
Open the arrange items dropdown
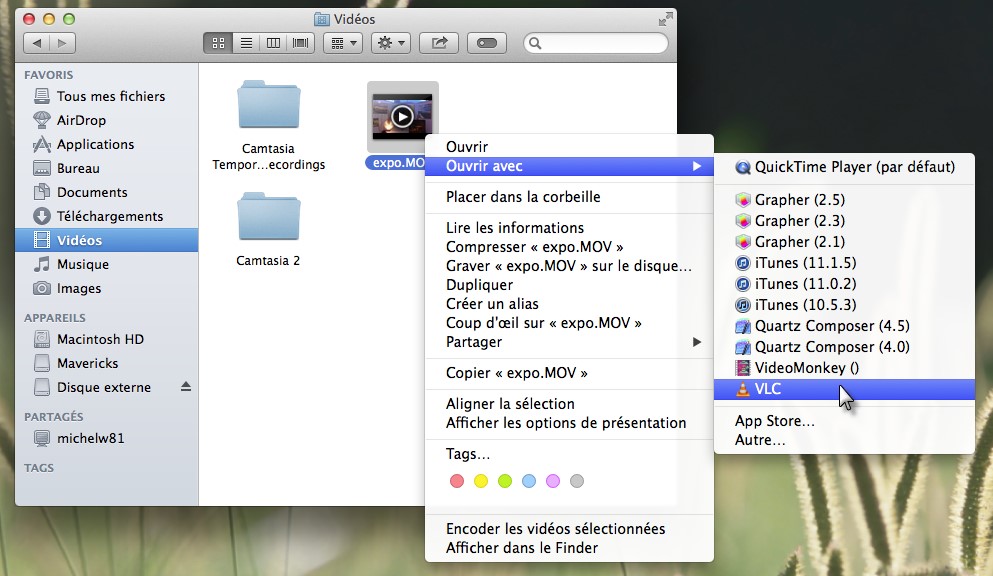[x=342, y=43]
